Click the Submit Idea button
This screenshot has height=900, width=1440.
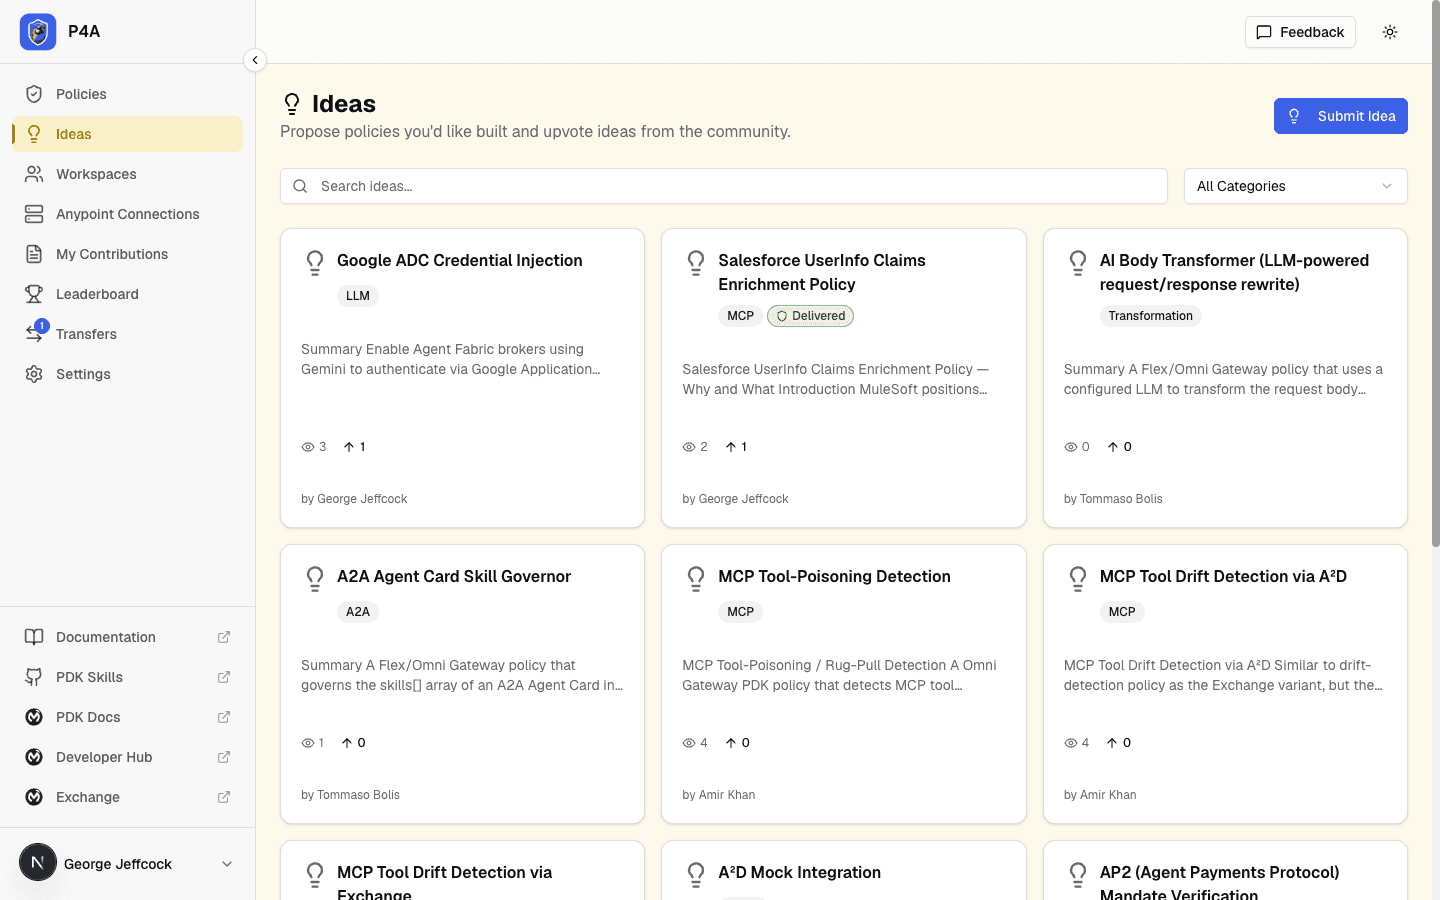tap(1340, 116)
